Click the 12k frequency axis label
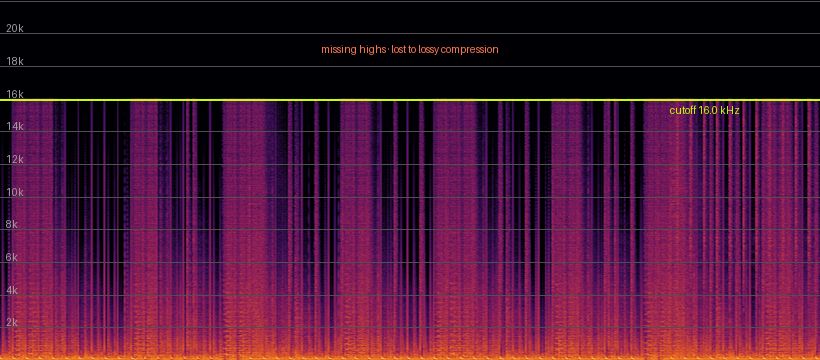Image resolution: width=820 pixels, height=360 pixels. [x=15, y=160]
